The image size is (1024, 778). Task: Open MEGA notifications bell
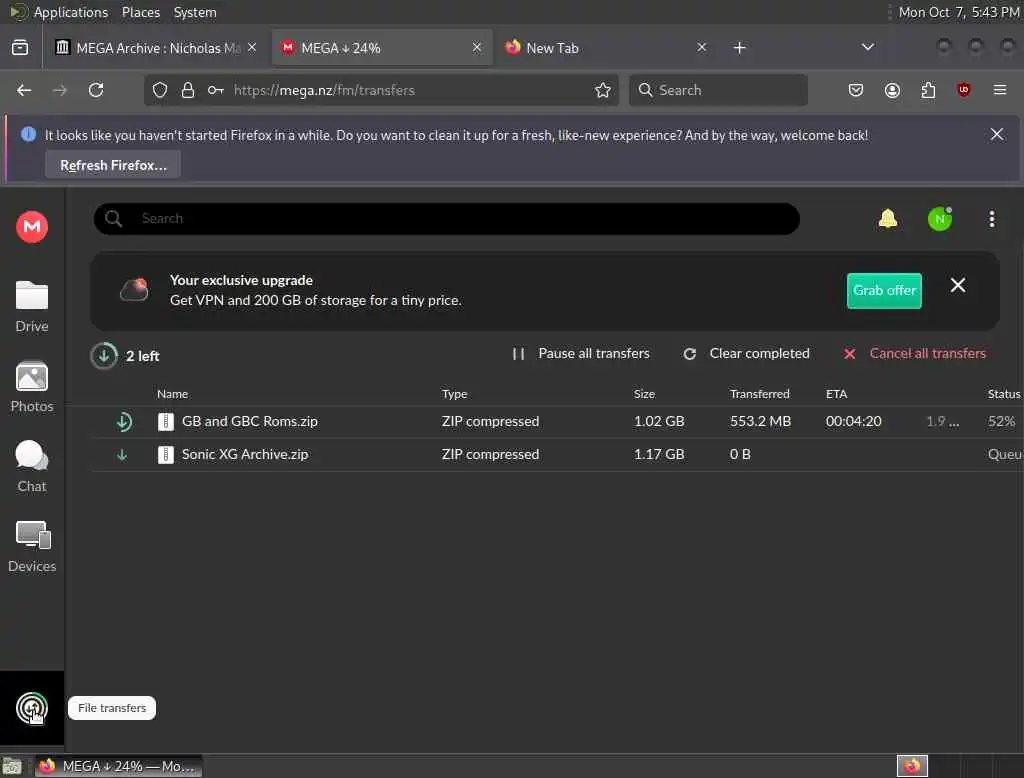[888, 218]
